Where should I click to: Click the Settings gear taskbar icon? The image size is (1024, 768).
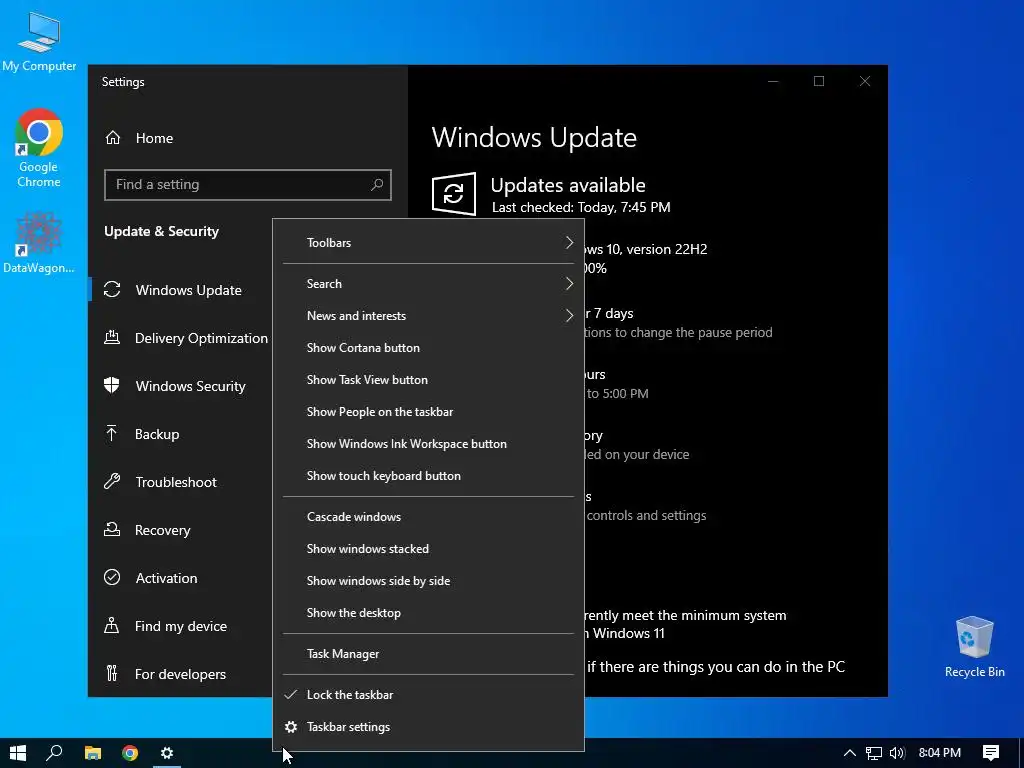pos(167,753)
